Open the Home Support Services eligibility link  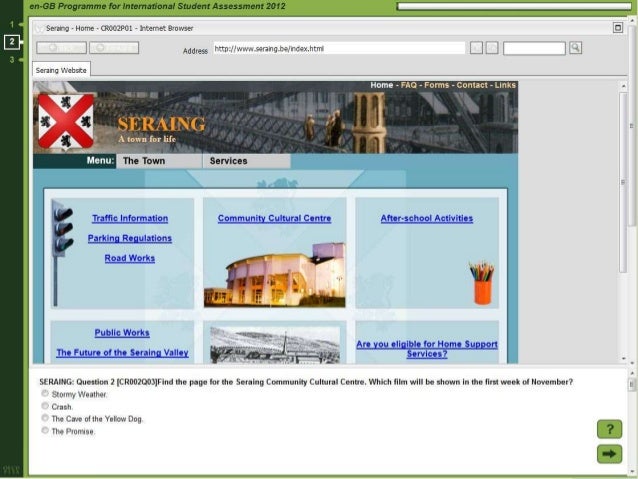(427, 349)
